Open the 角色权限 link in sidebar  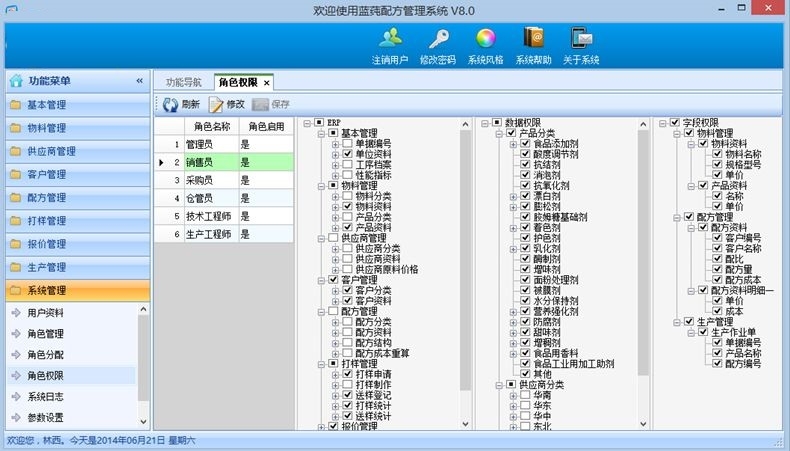(x=45, y=375)
